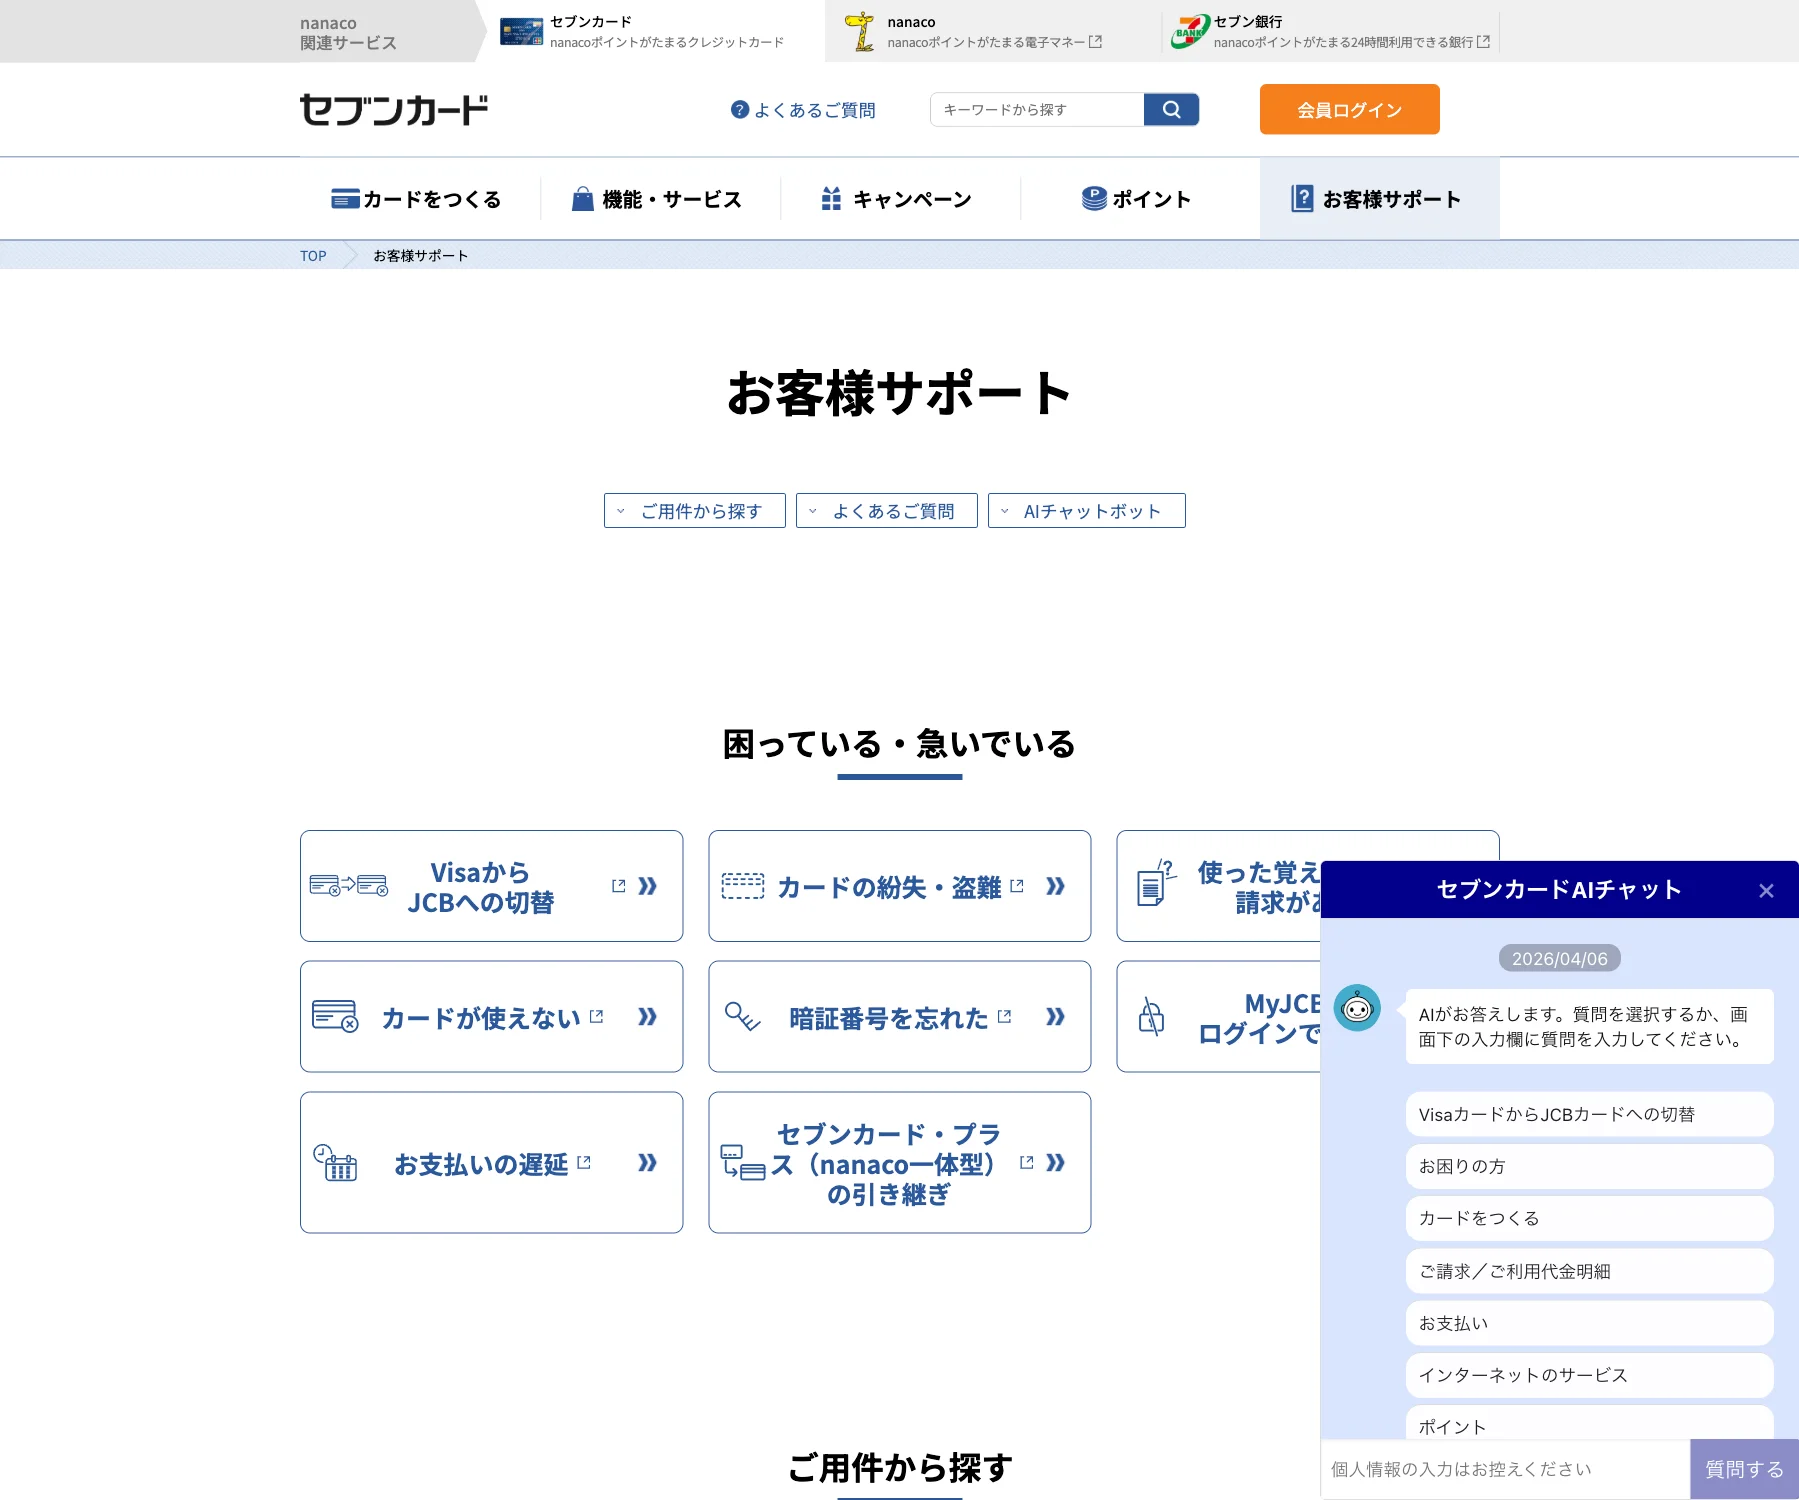This screenshot has height=1500, width=1799.
Task: Click the search magnifier icon
Action: click(1170, 109)
